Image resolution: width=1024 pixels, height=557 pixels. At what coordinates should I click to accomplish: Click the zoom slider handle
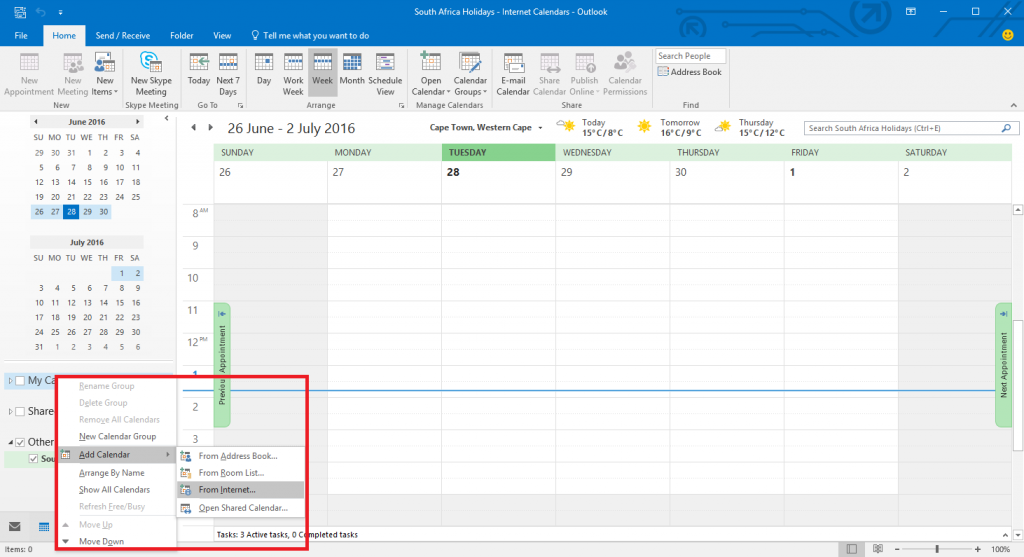coord(937,549)
